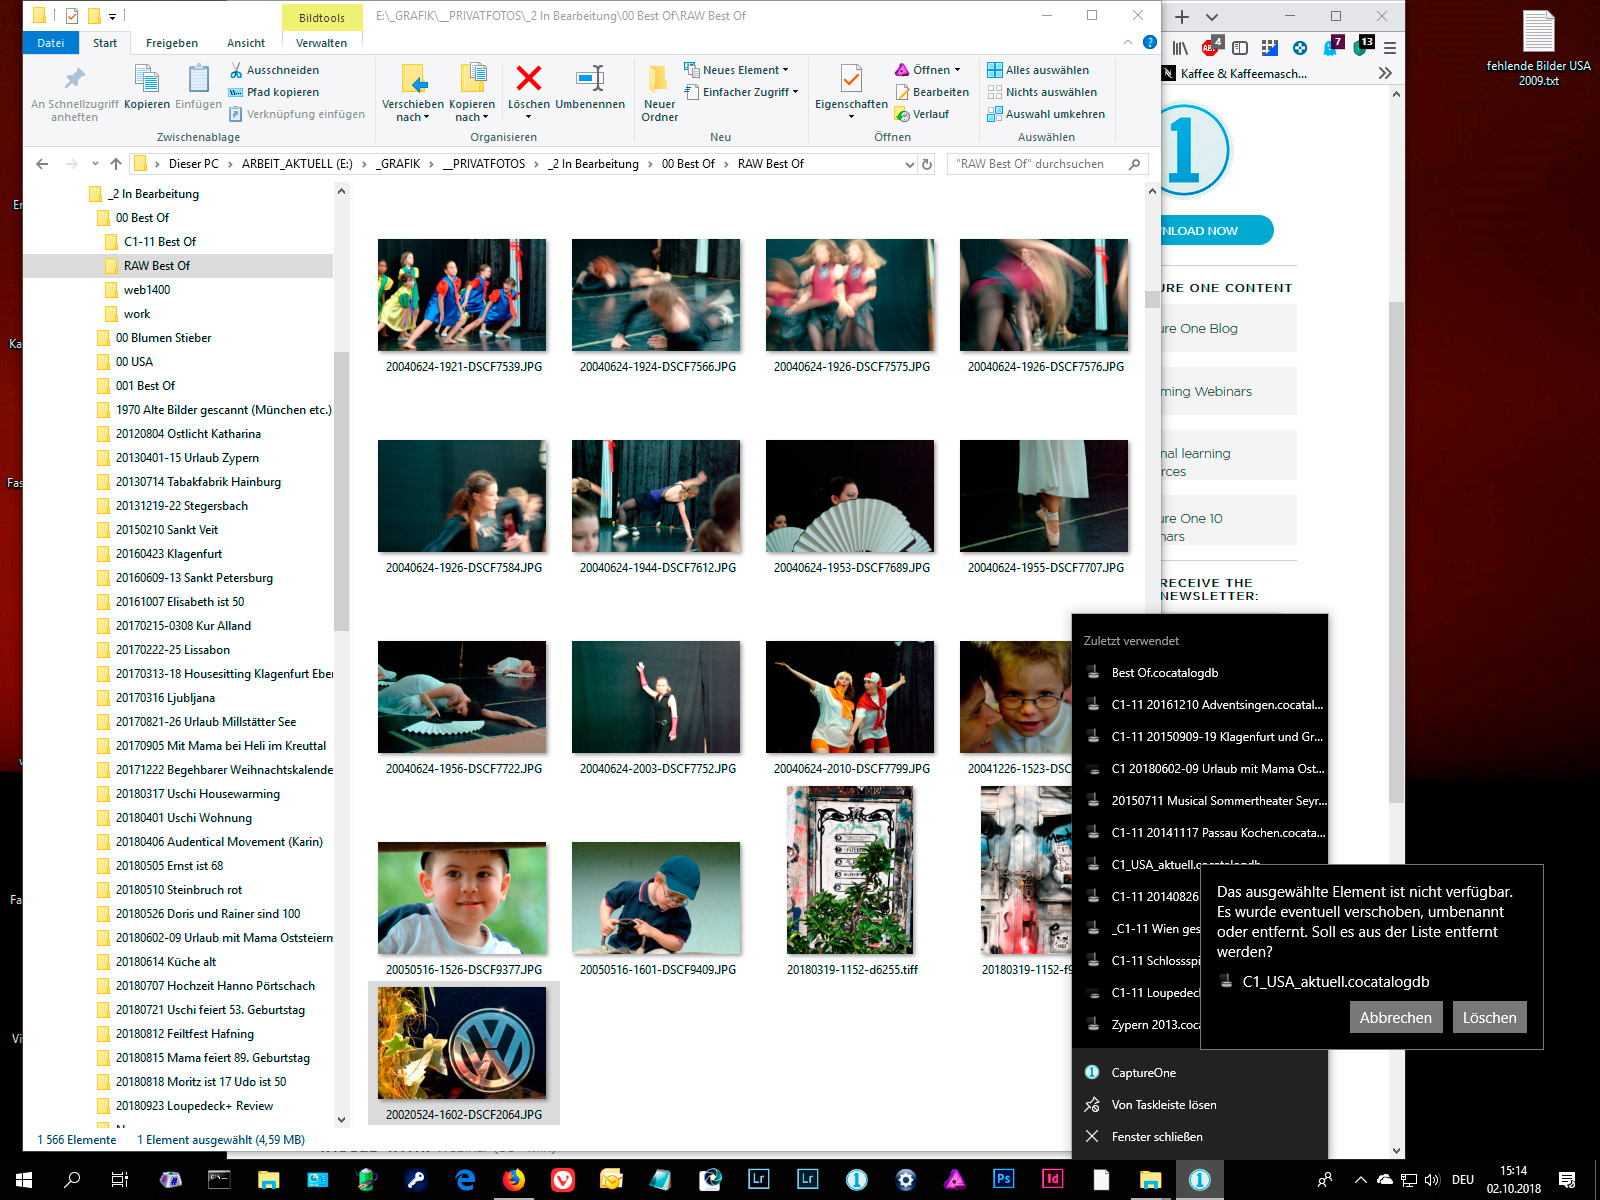
Task: Switch to the Ansicht ribbon tab
Action: (x=246, y=43)
